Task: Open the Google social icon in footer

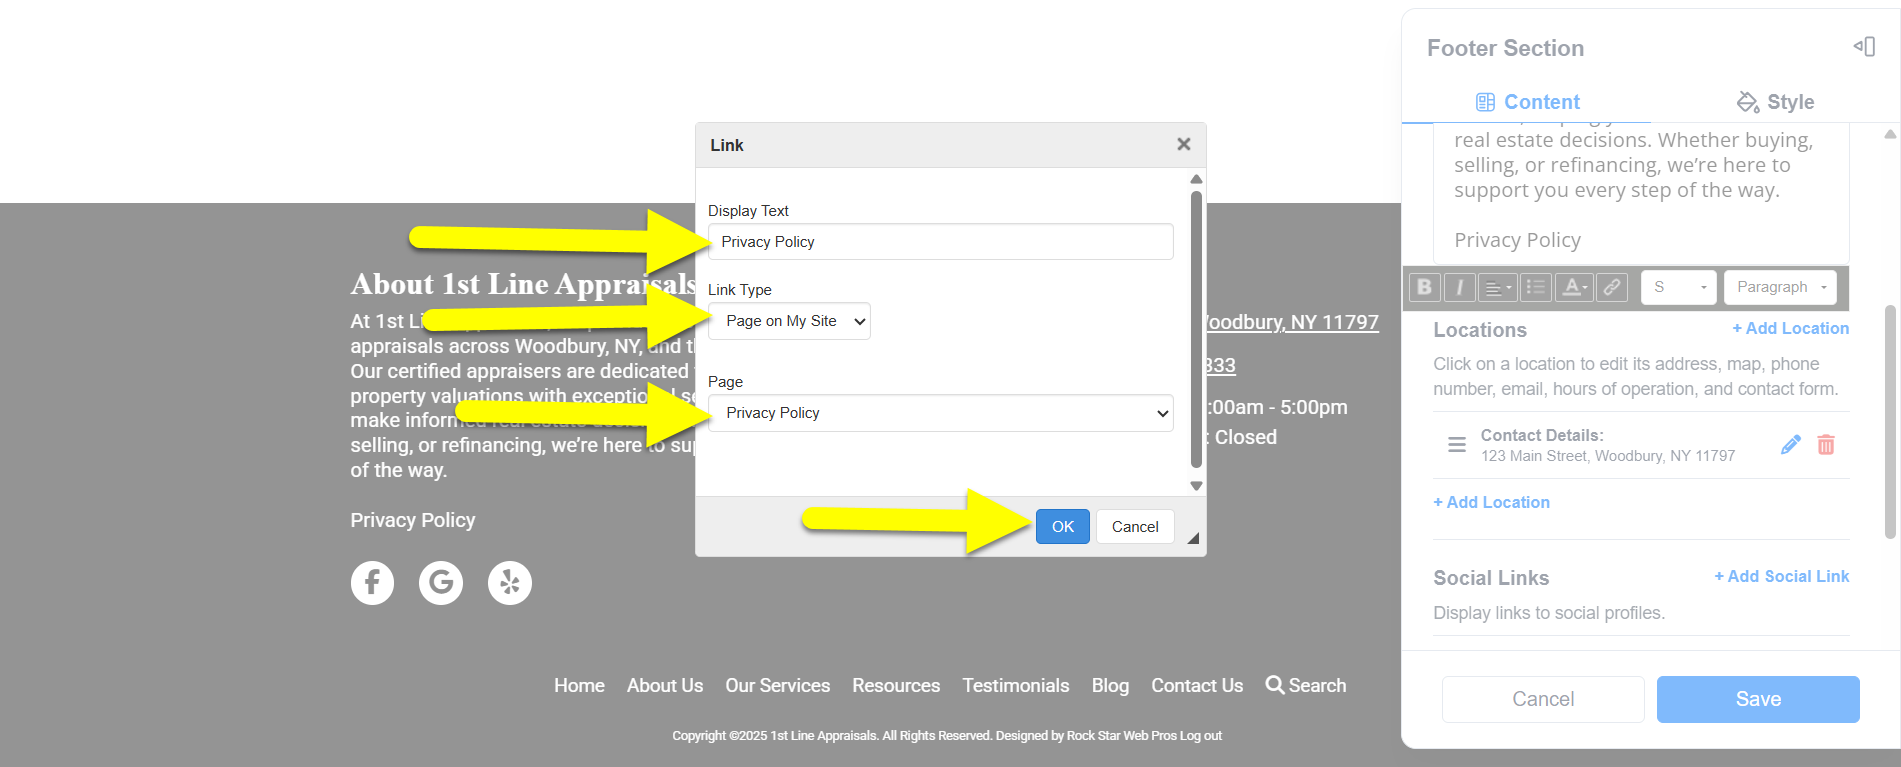Action: pyautogui.click(x=441, y=583)
